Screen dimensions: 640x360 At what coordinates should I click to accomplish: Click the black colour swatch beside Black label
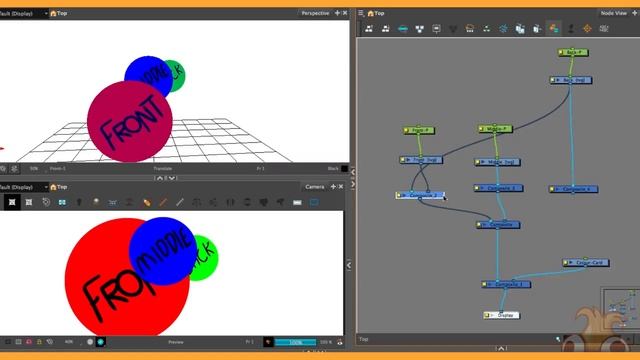344,169
